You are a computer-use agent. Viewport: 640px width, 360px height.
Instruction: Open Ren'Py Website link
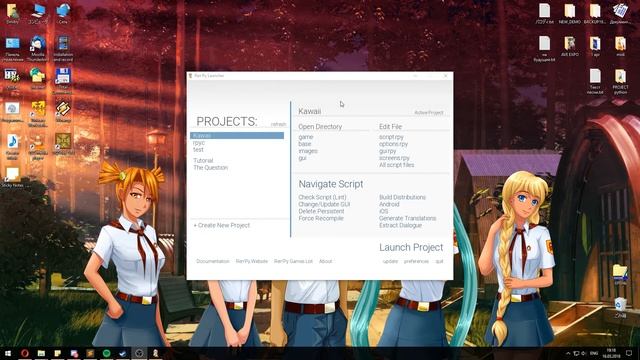[x=252, y=261]
